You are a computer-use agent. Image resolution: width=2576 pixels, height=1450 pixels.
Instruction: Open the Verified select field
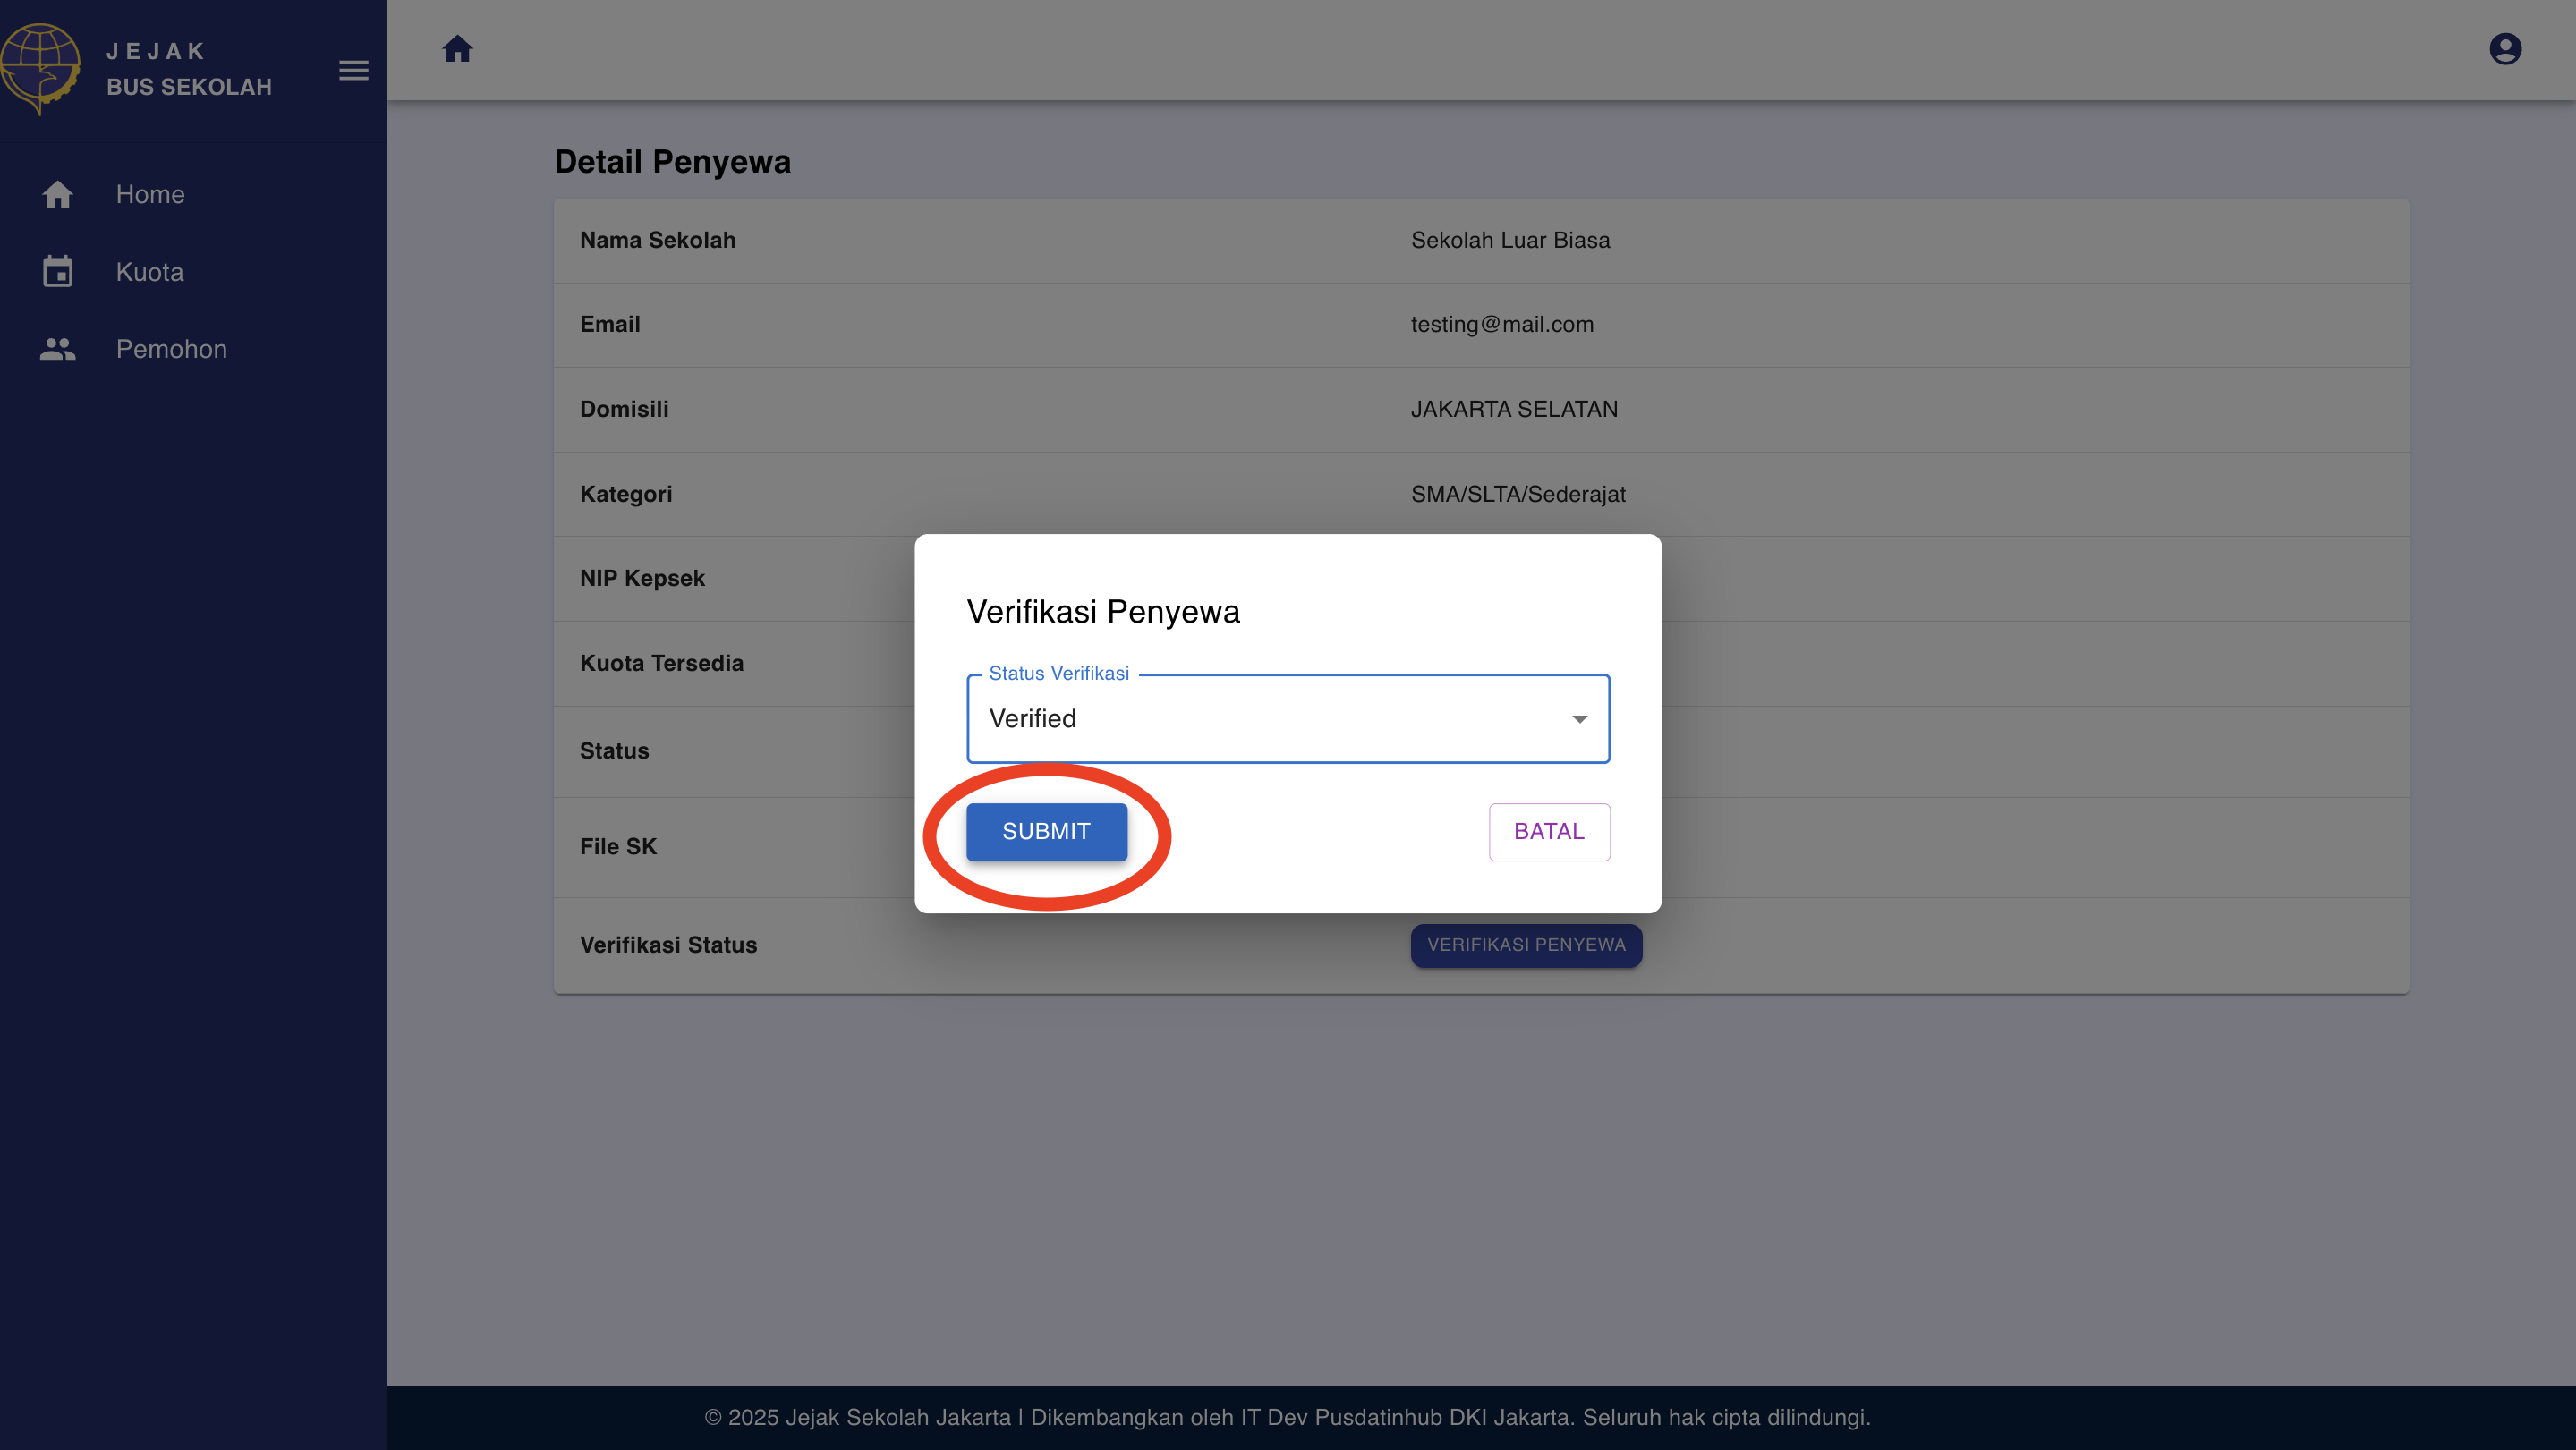pyautogui.click(x=1270, y=719)
